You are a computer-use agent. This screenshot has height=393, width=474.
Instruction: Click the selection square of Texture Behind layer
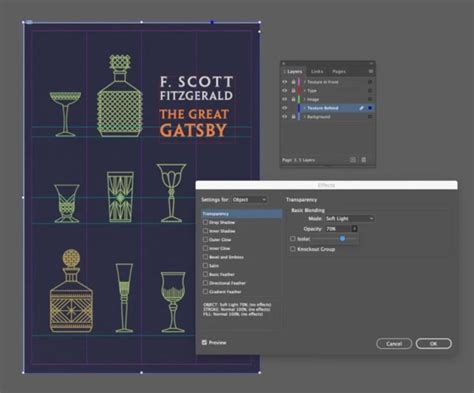coord(370,108)
